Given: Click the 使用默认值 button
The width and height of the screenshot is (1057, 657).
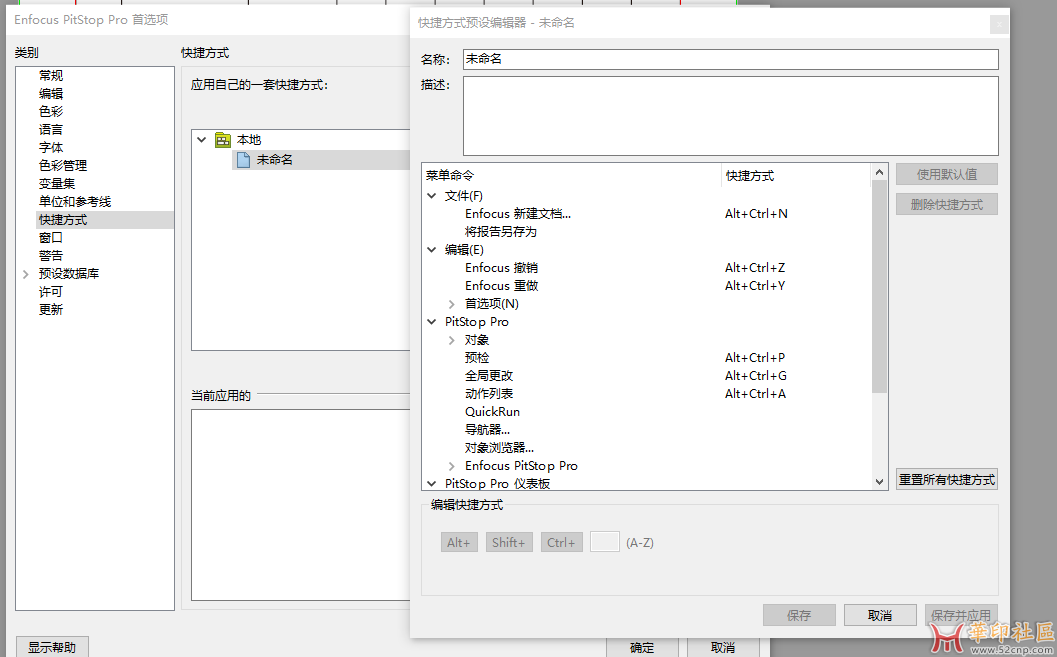Looking at the screenshot, I should pyautogui.click(x=946, y=175).
